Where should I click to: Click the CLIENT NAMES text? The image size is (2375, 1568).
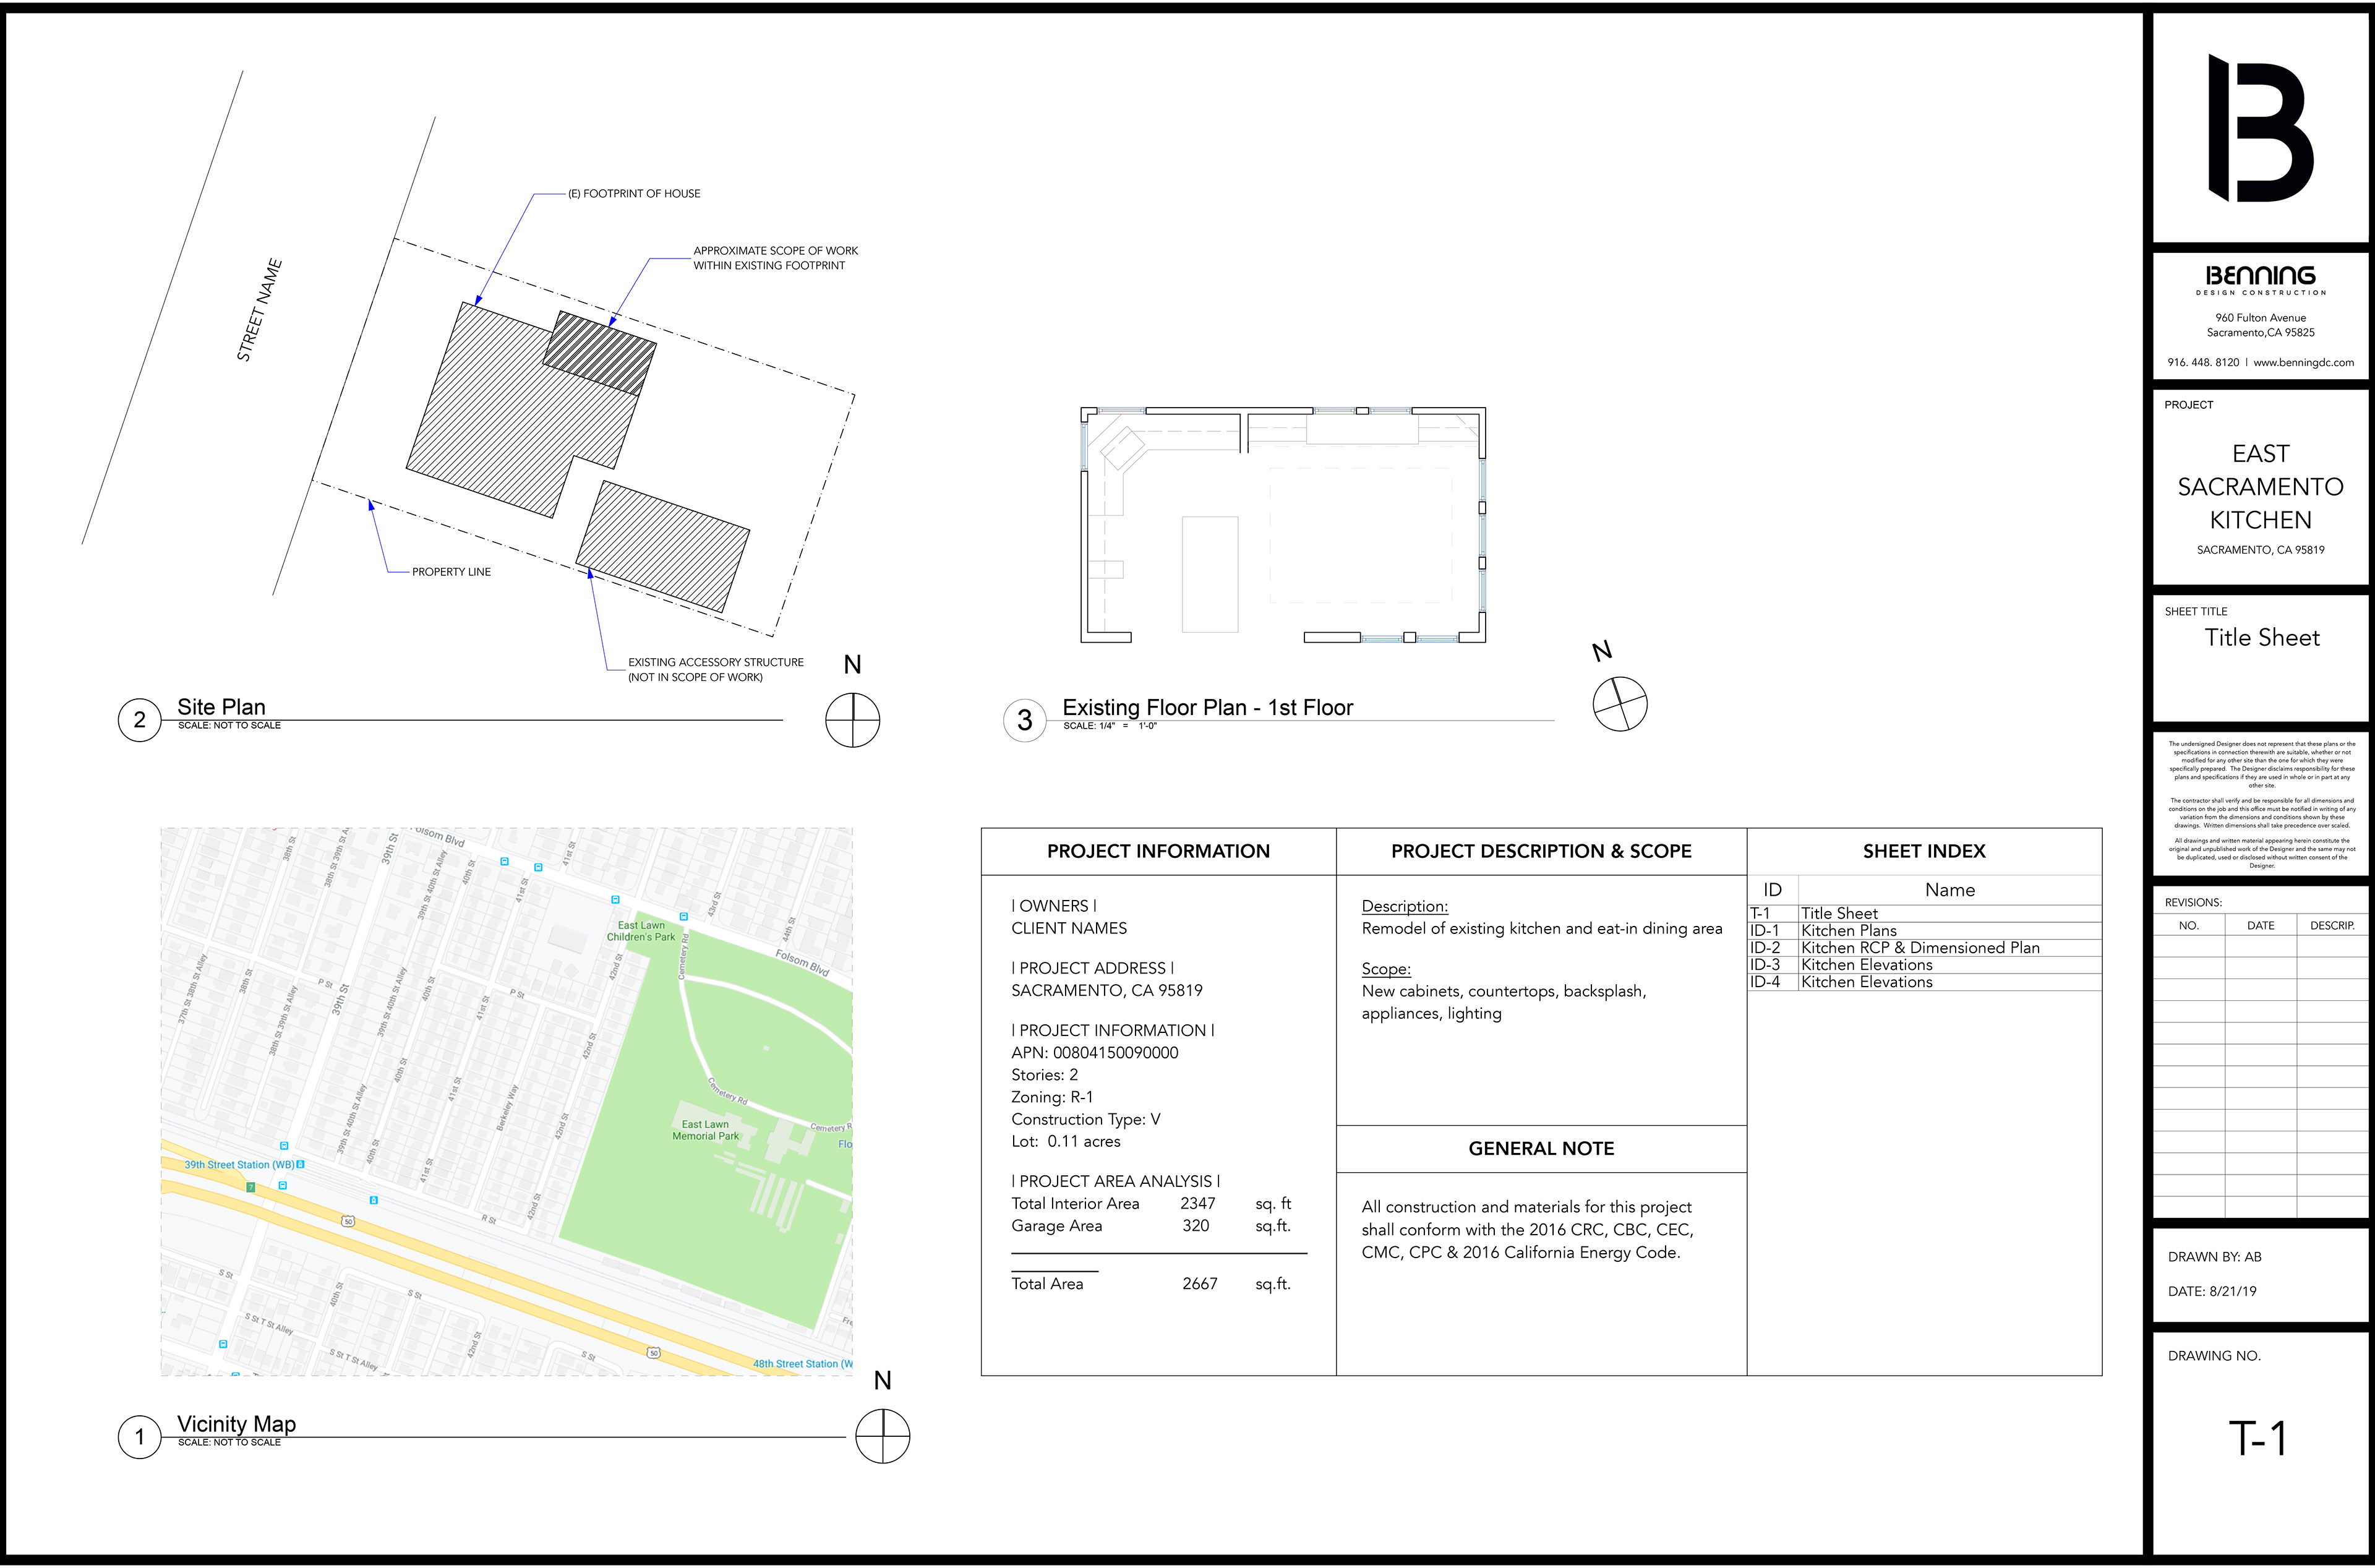tap(1068, 928)
